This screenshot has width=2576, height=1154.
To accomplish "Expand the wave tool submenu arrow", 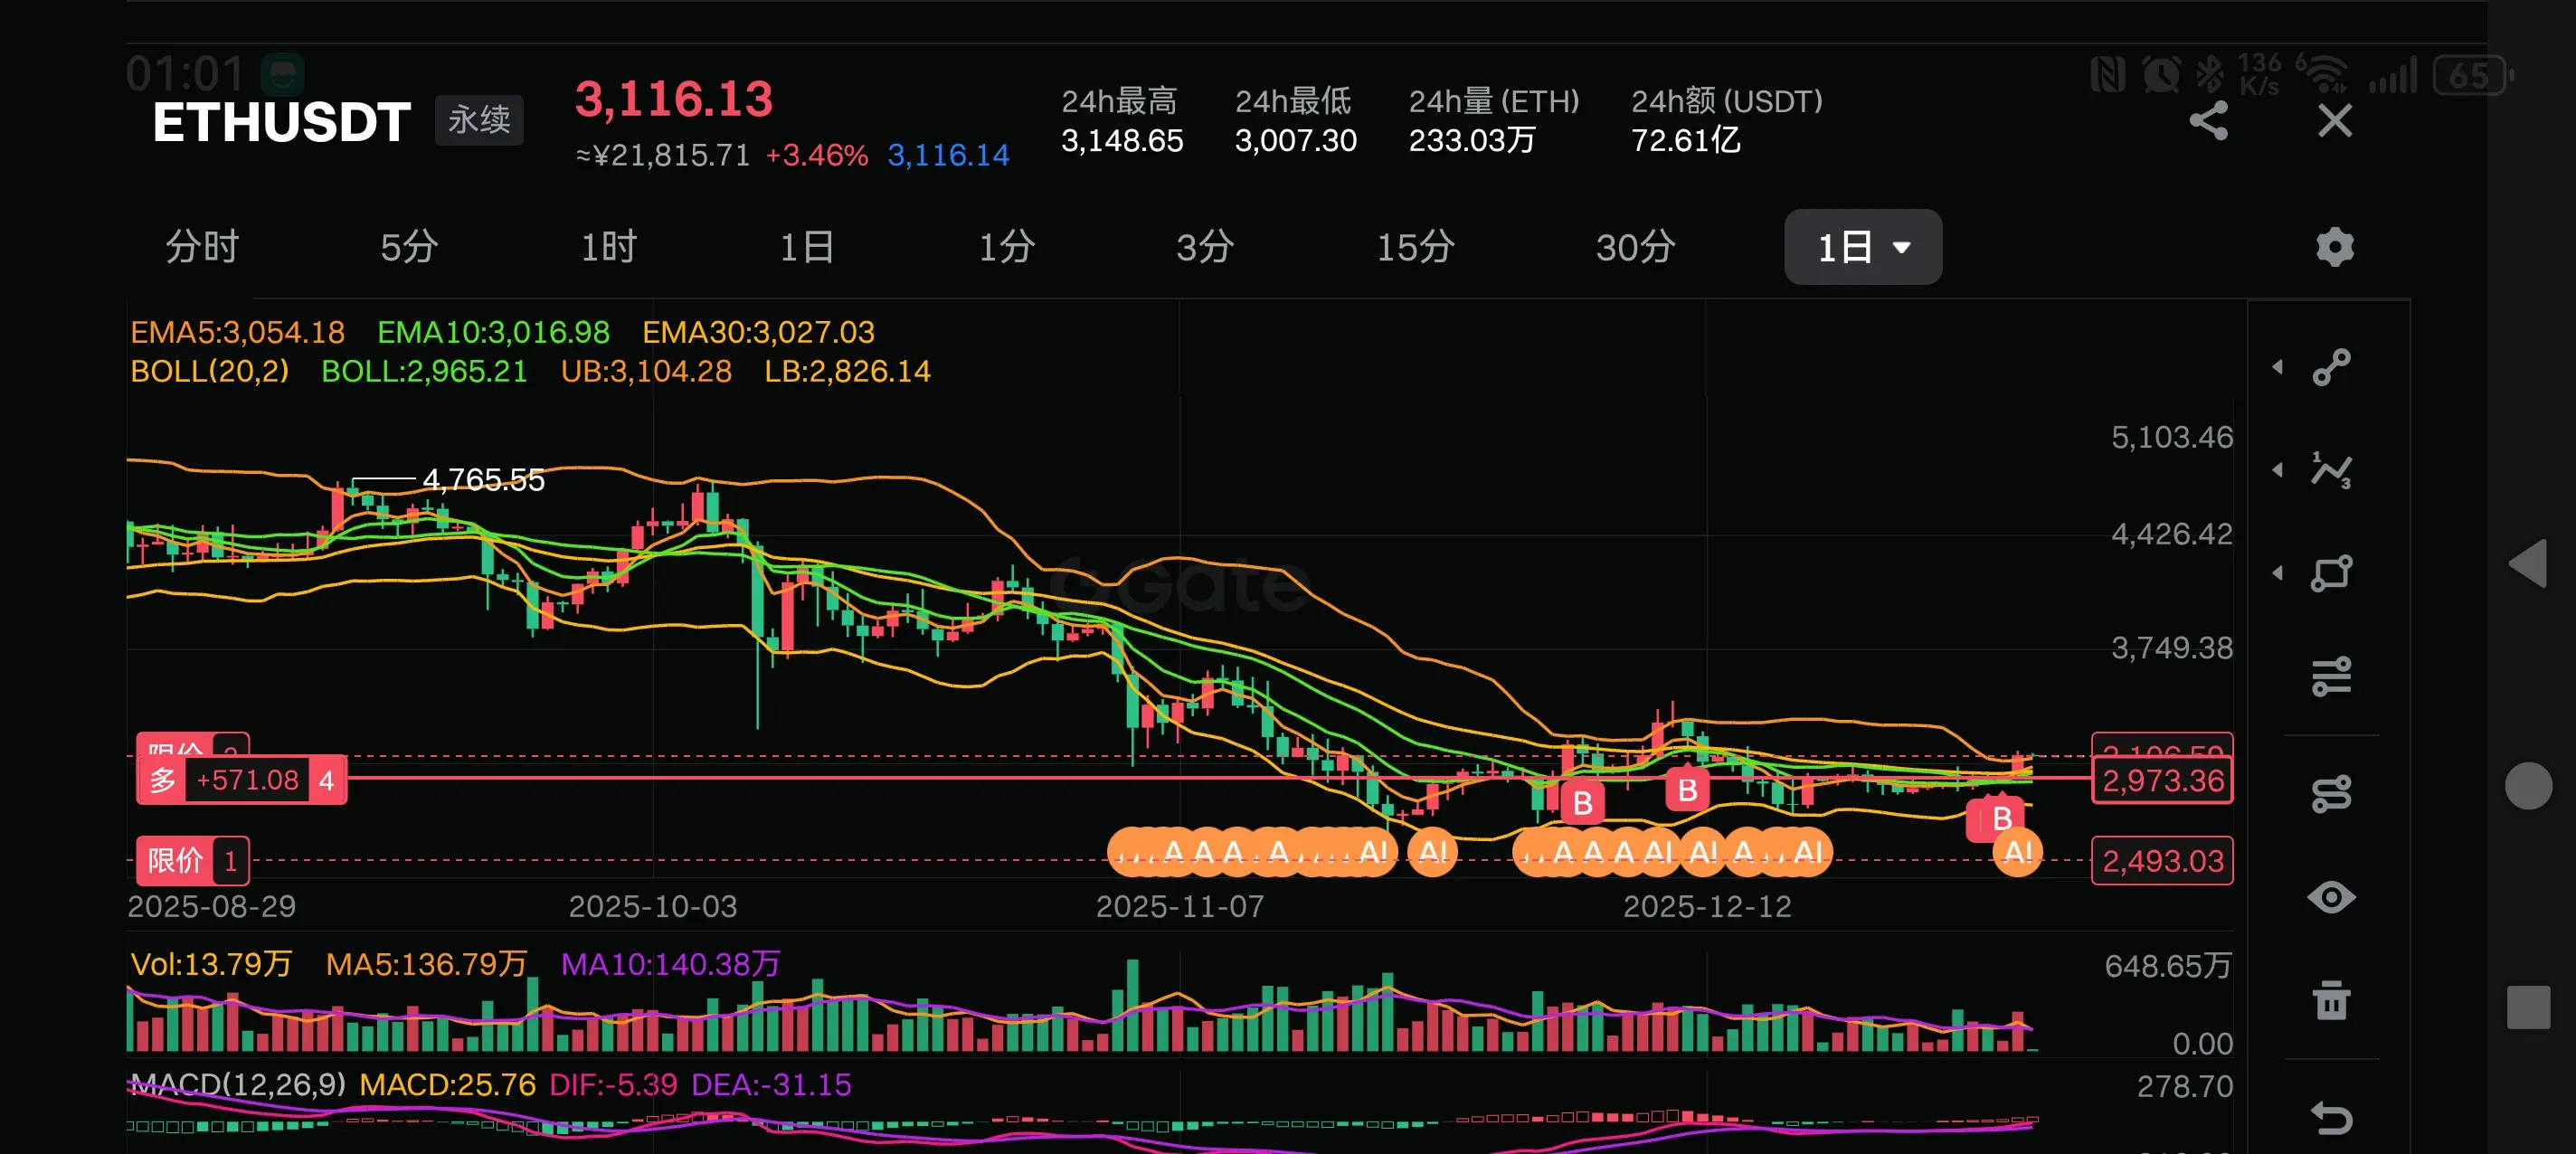I will pos(2278,470).
